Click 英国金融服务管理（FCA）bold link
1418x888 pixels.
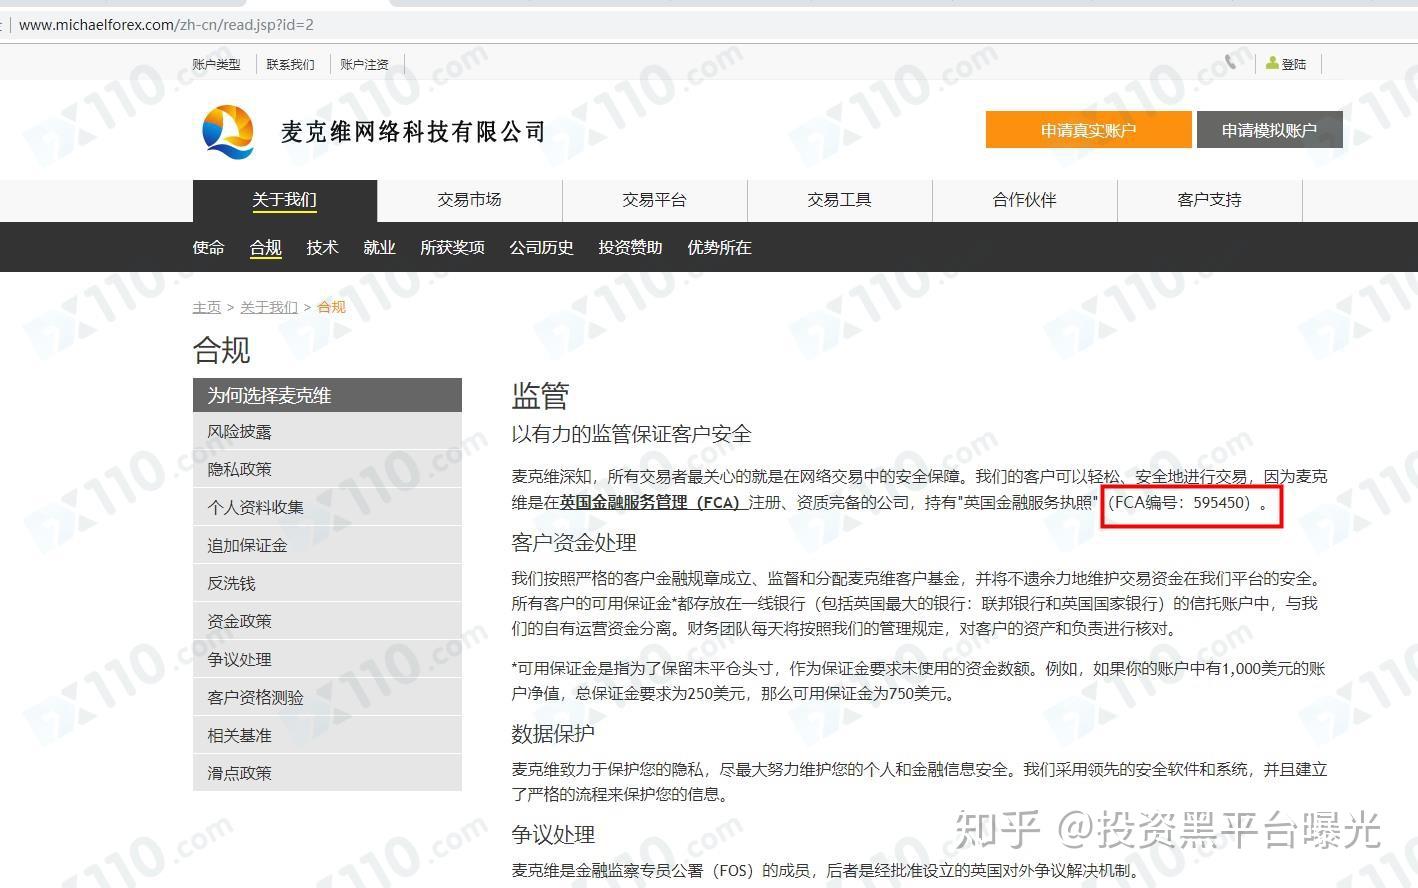pos(653,502)
